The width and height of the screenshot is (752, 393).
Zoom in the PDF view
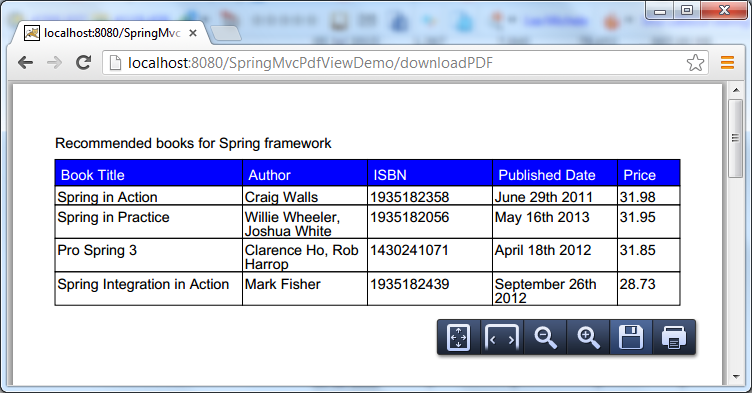point(588,338)
